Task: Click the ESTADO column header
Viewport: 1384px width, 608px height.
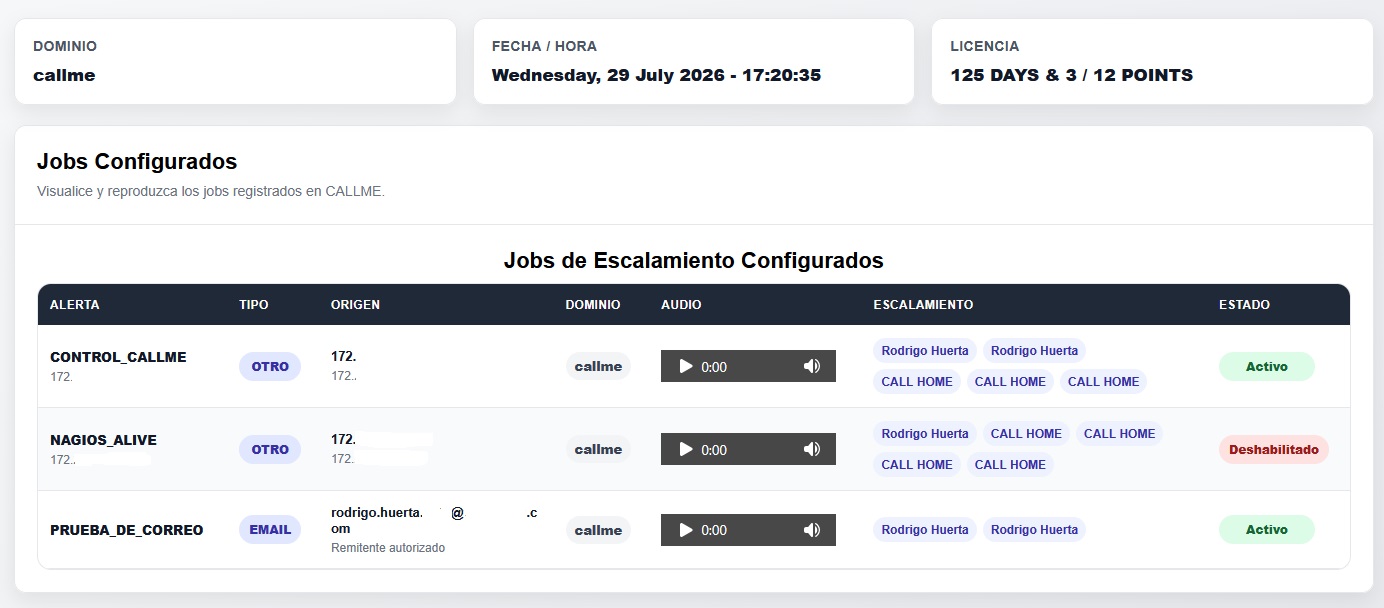Action: (x=1244, y=305)
